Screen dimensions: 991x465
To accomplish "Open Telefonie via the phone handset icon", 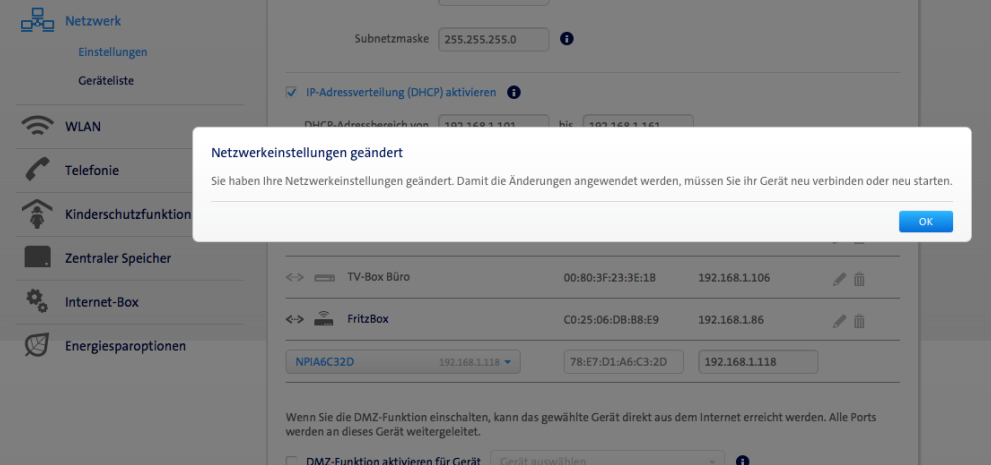I will pyautogui.click(x=38, y=171).
